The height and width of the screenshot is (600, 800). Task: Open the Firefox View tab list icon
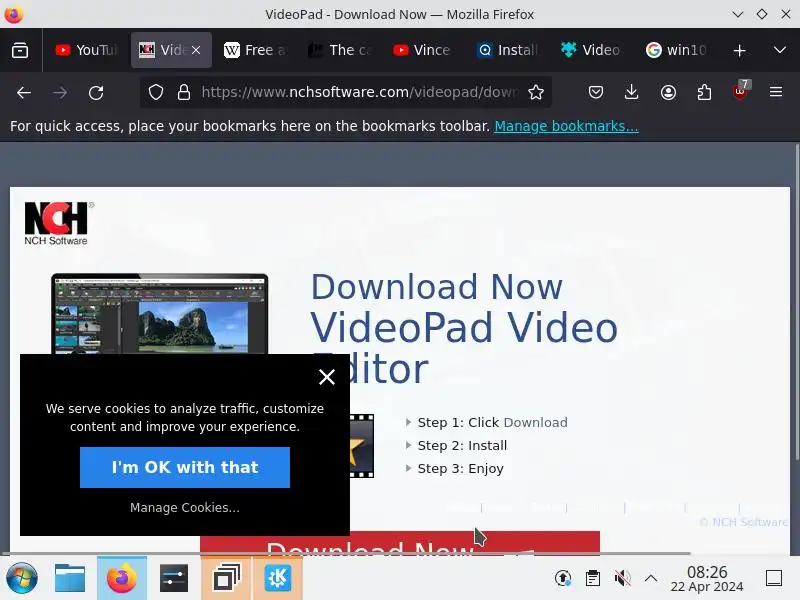point(20,50)
